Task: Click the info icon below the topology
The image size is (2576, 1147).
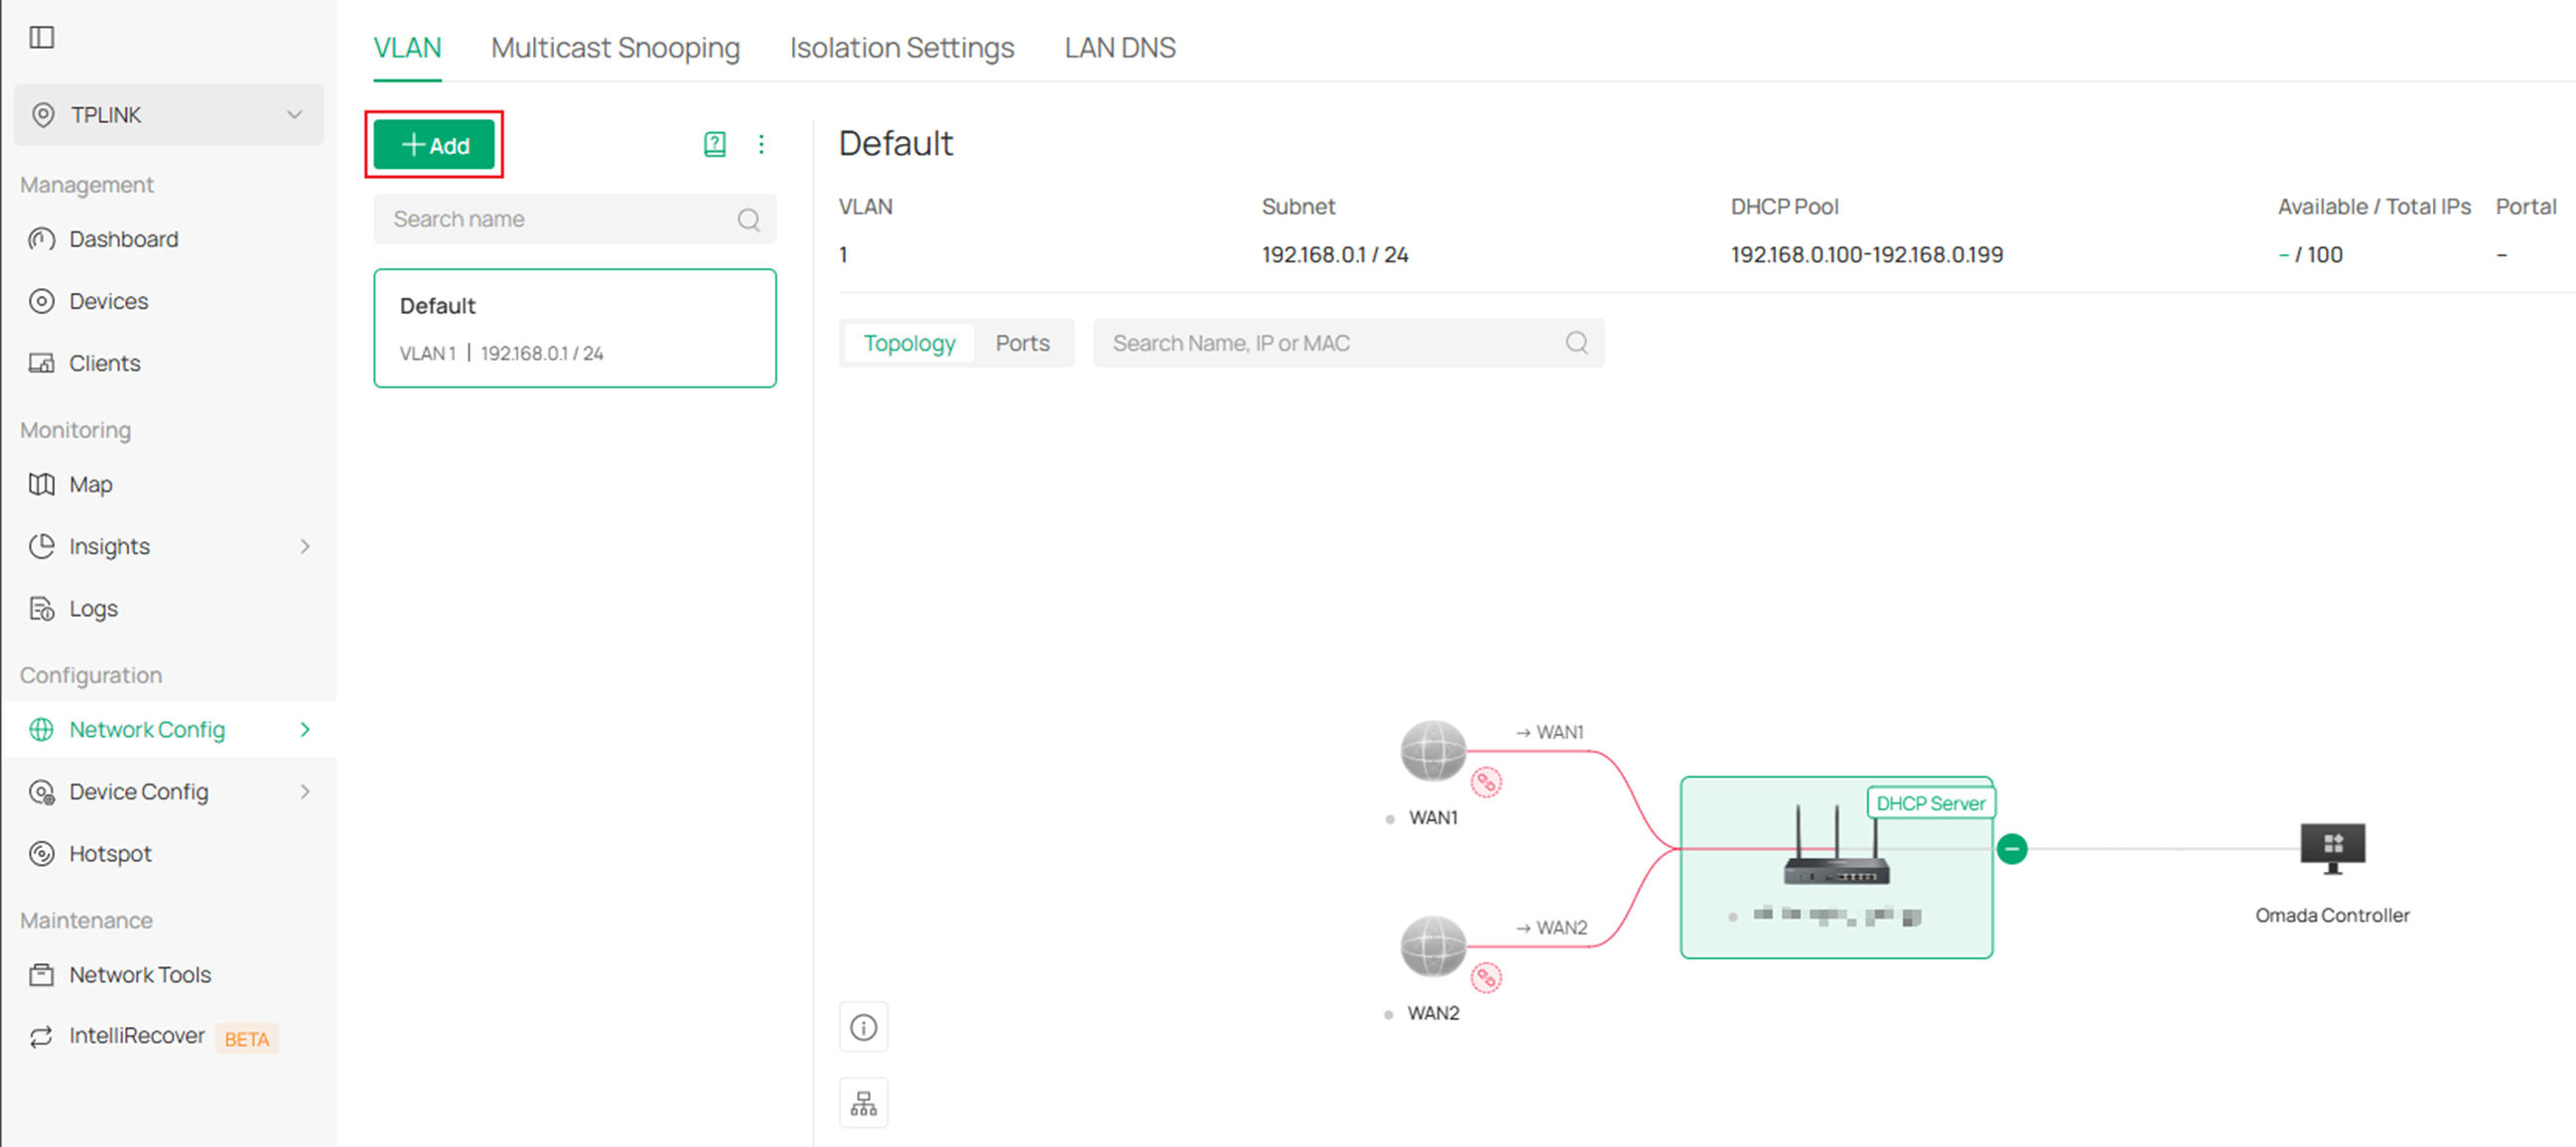Action: tap(863, 1027)
